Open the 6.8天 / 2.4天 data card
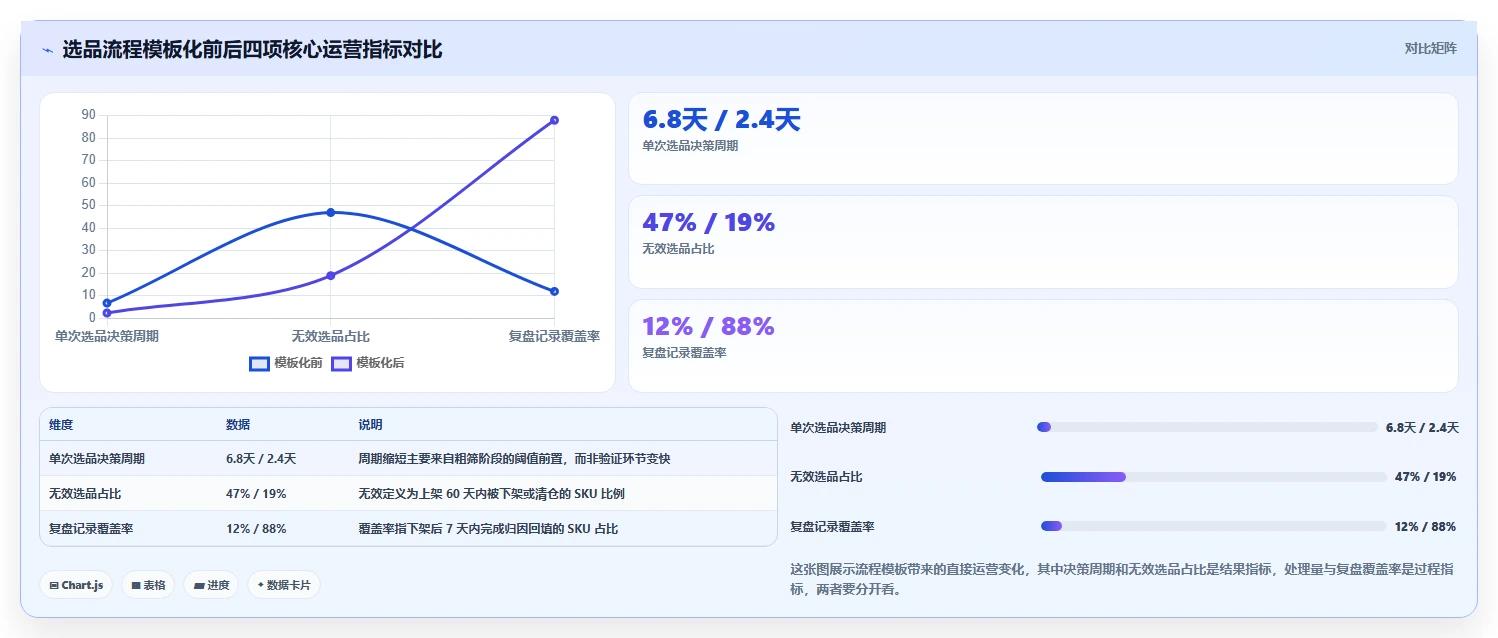The height and width of the screenshot is (638, 1498). pyautogui.click(x=1043, y=138)
